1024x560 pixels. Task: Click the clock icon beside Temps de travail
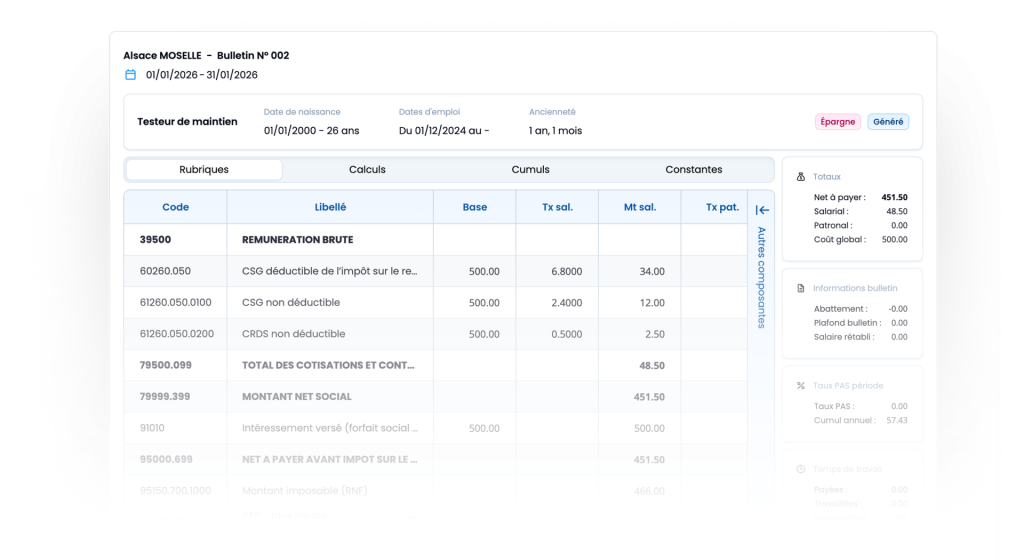(801, 469)
